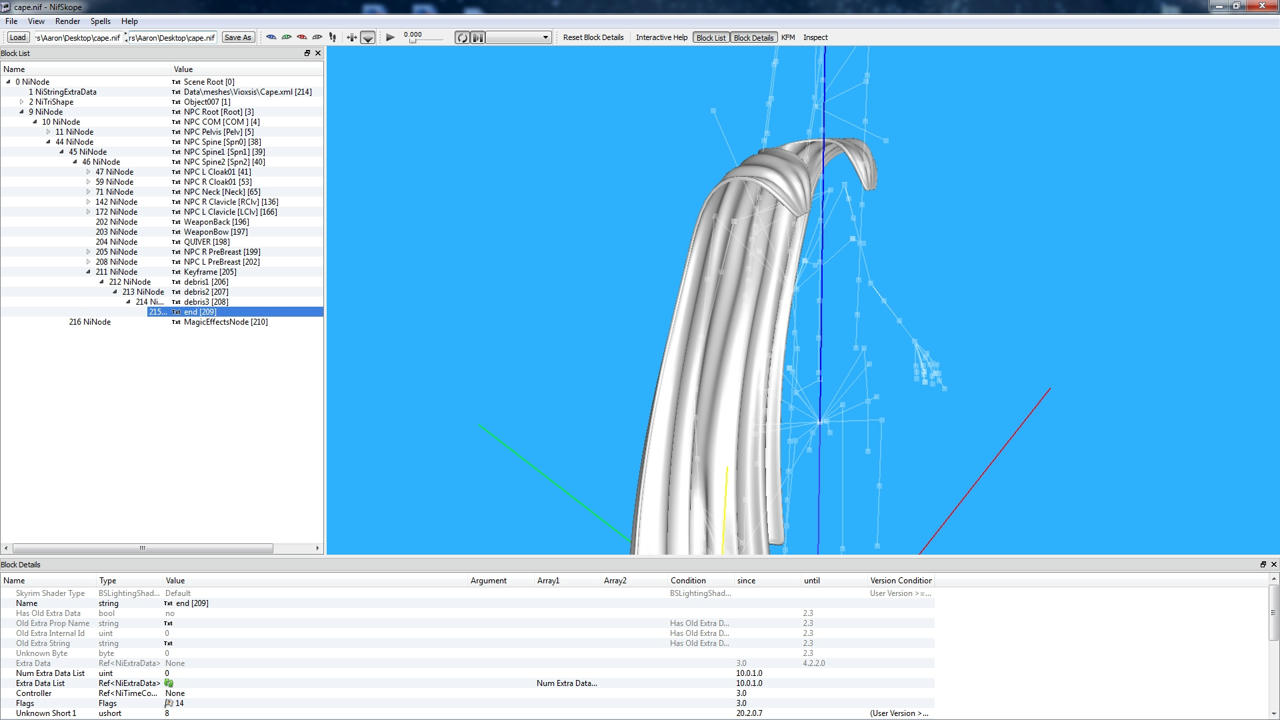Toggle animation Loop button
Image resolution: width=1280 pixels, height=720 pixels.
click(x=462, y=38)
